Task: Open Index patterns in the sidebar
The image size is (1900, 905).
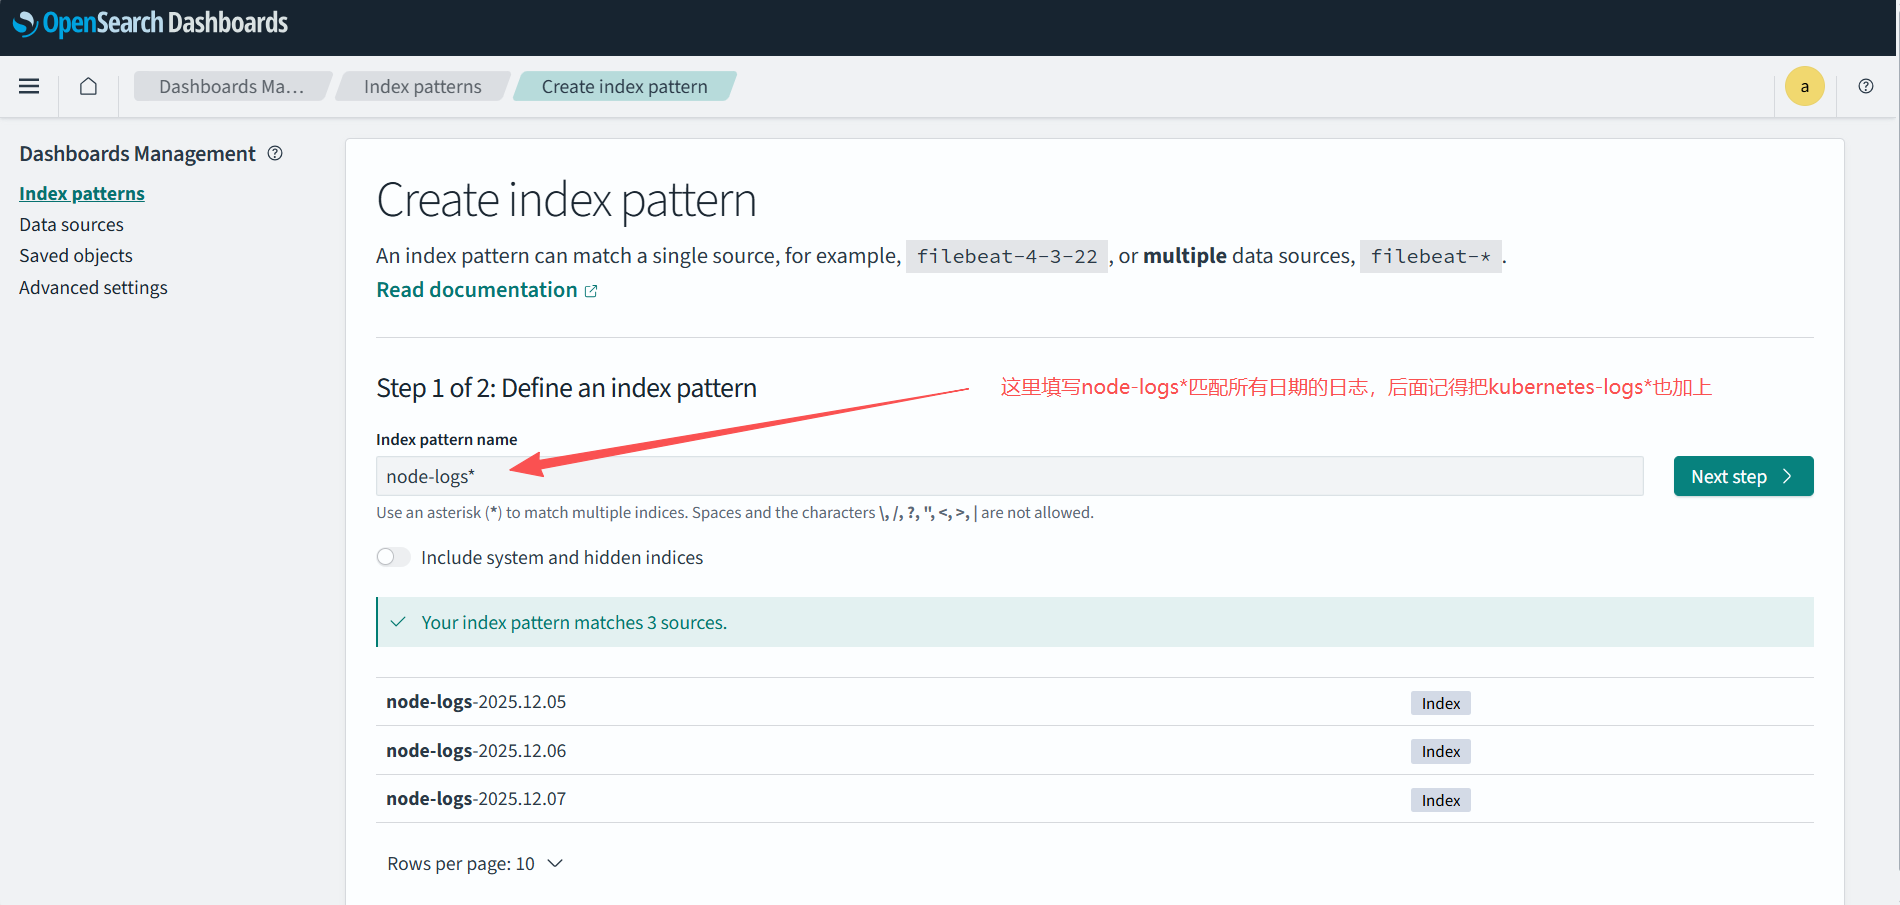Action: [82, 193]
